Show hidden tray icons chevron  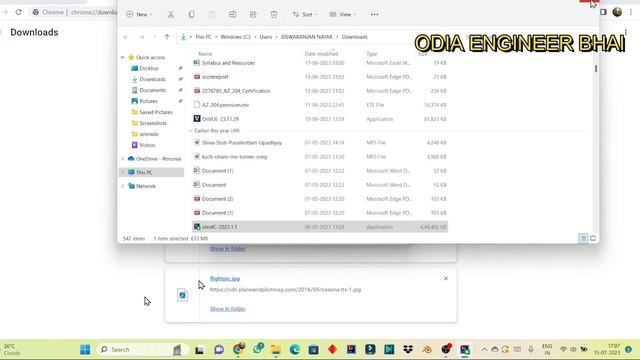(x=484, y=349)
